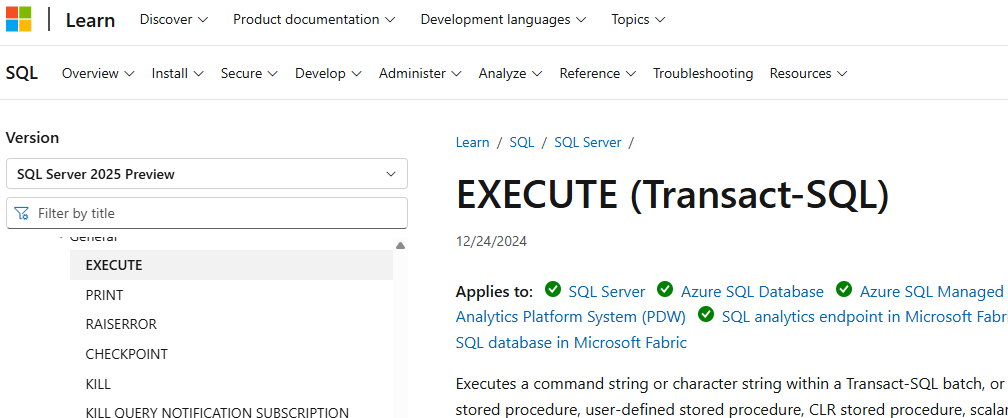Click the EXECUTE (Transact-SQL) page title
1008x418 pixels.
(673, 194)
